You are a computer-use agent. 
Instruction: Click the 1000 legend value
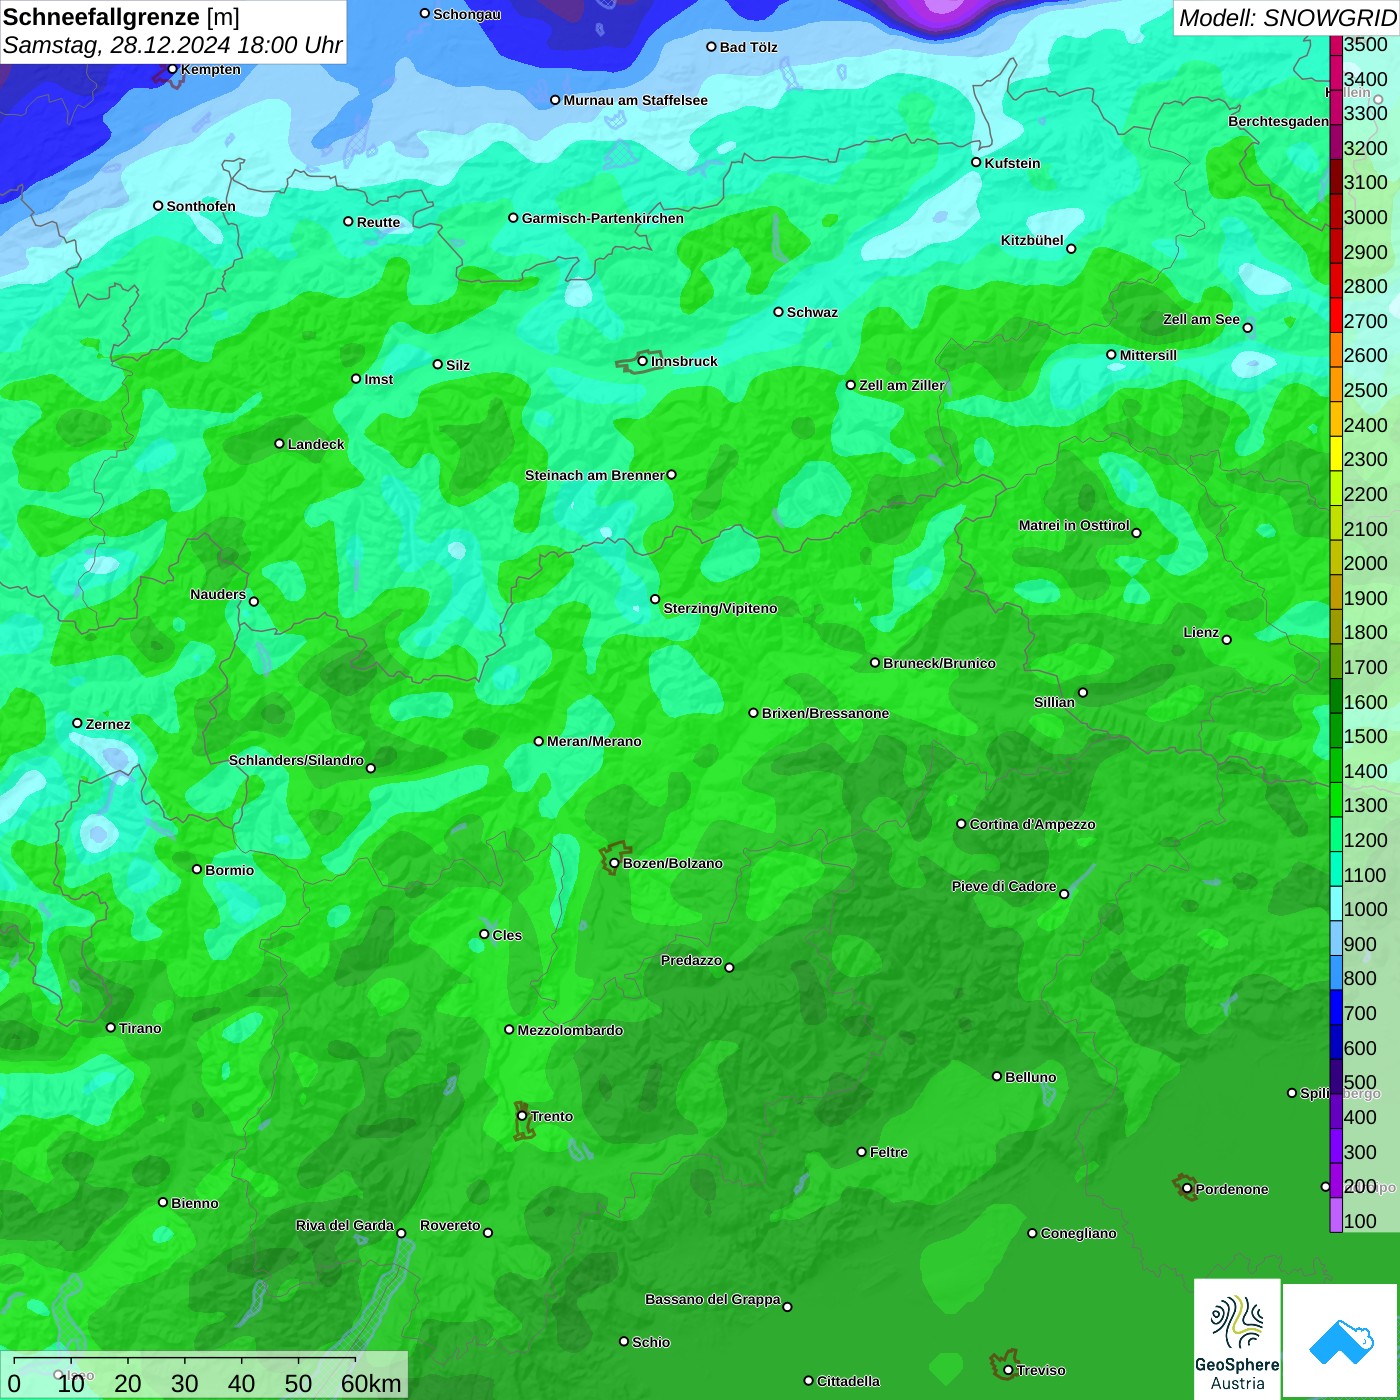pyautogui.click(x=1366, y=909)
